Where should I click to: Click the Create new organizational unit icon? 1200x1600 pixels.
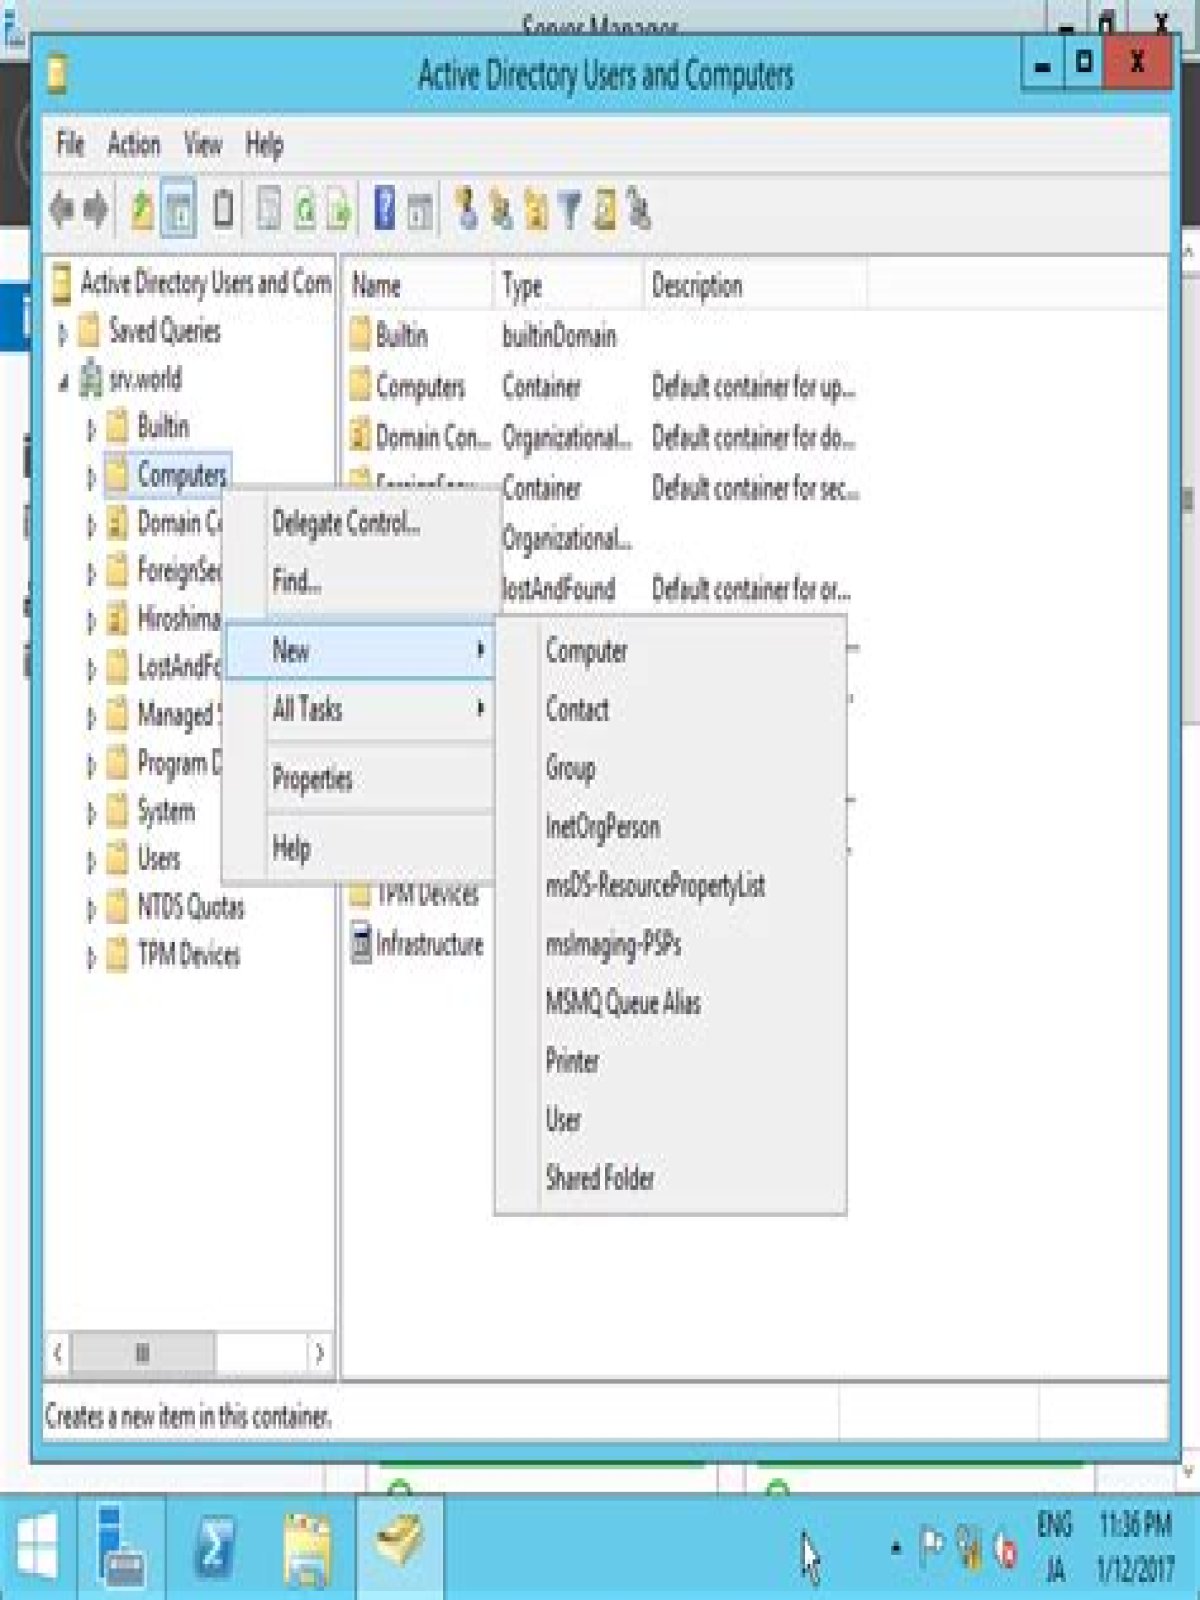[536, 210]
